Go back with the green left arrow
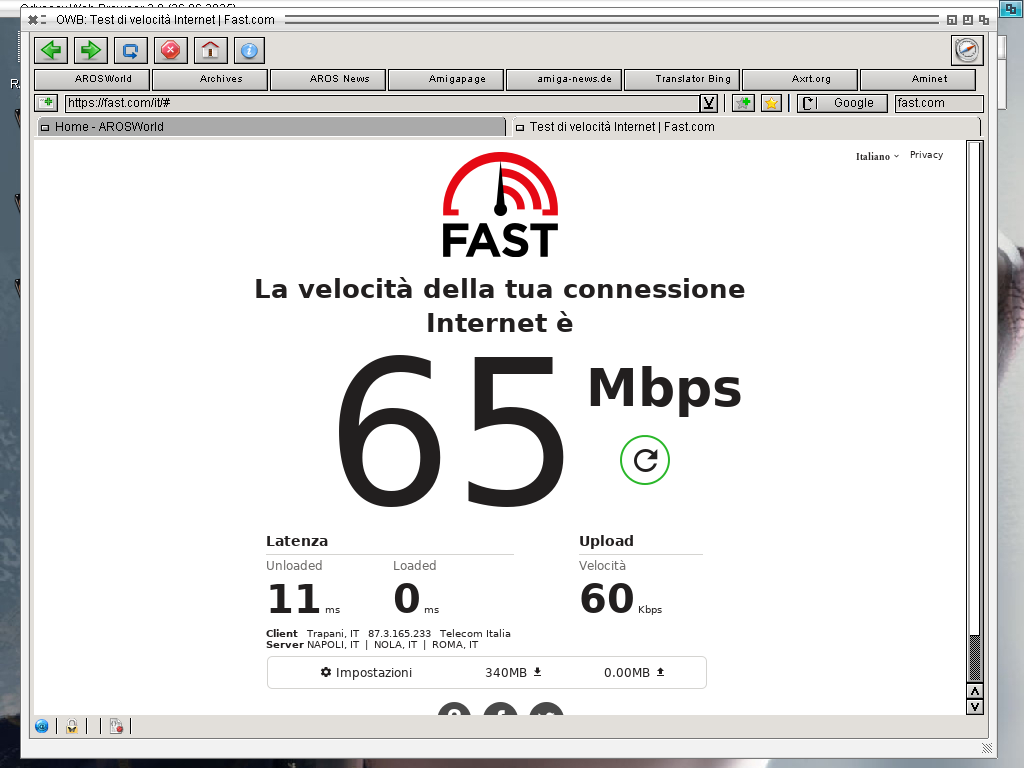Screen dimensions: 1024x768 pyautogui.click(x=51, y=50)
